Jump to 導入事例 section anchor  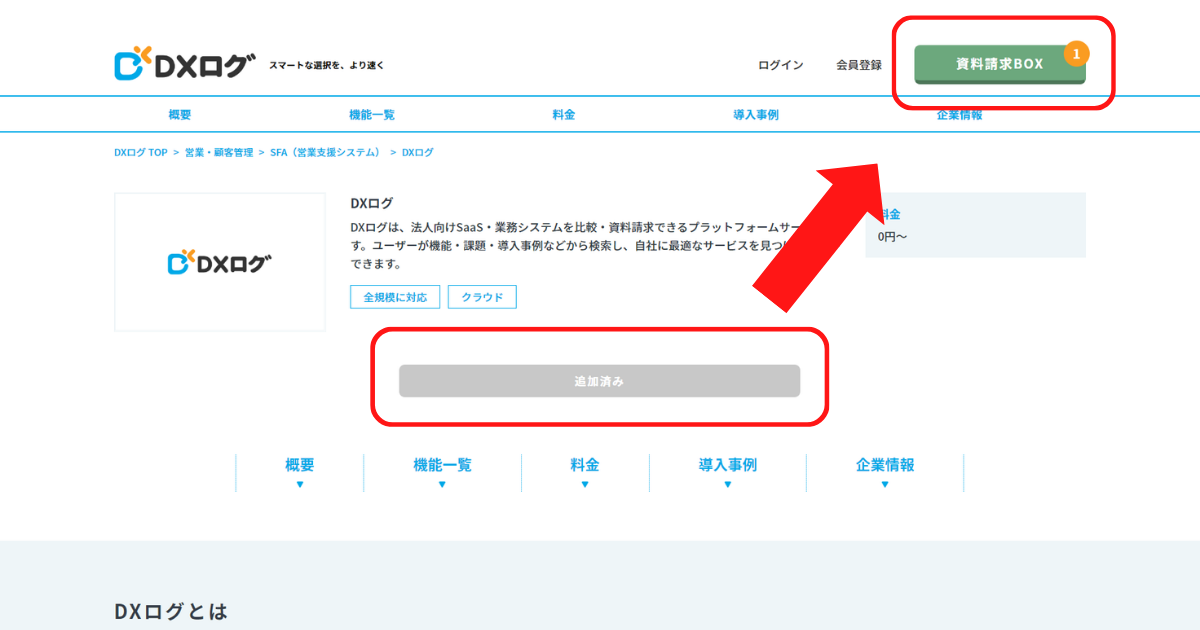point(728,465)
